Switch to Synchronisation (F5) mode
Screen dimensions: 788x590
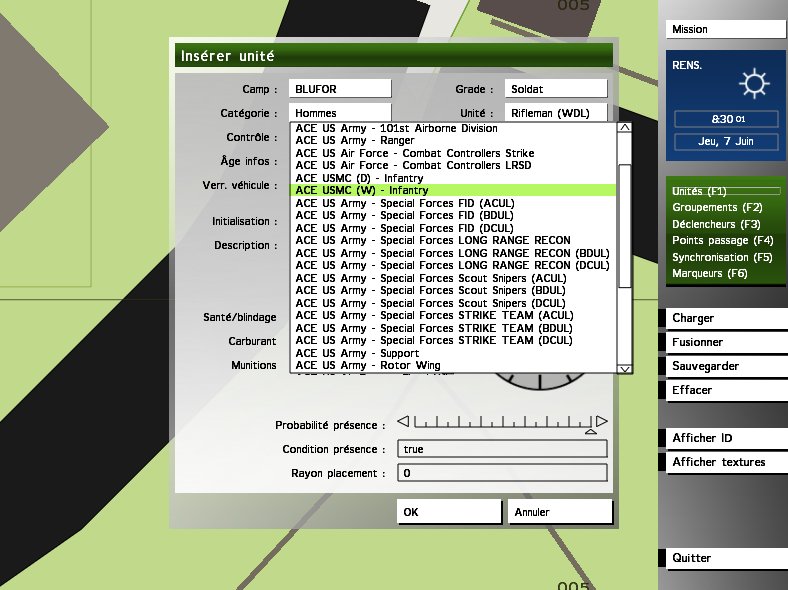click(x=722, y=257)
